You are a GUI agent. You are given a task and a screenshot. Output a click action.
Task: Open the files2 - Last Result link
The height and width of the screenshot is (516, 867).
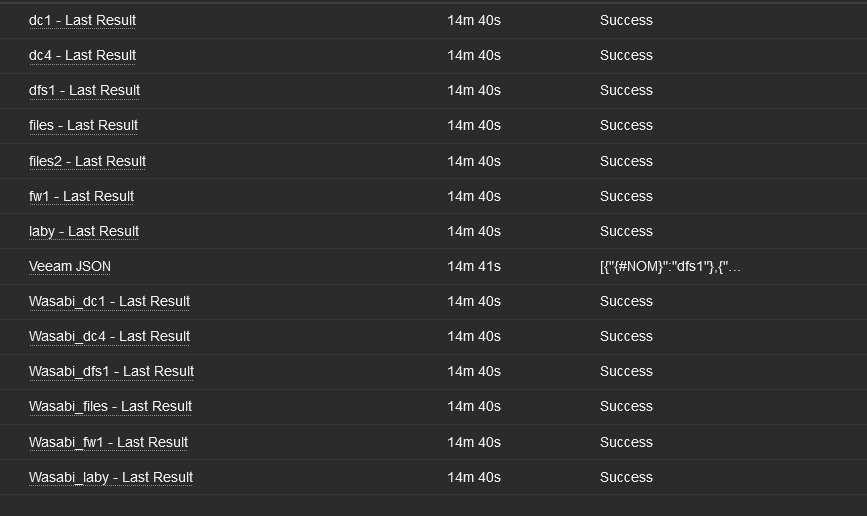coord(87,161)
